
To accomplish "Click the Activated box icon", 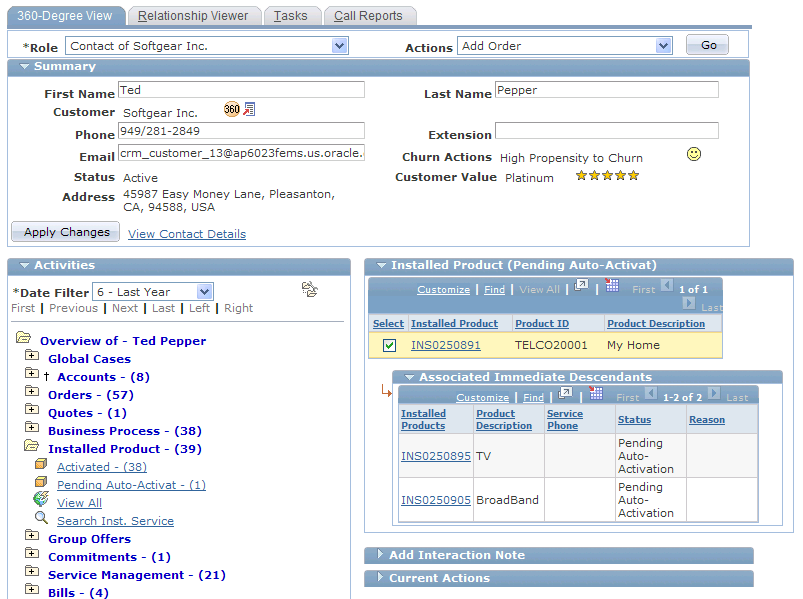I will point(41,464).
